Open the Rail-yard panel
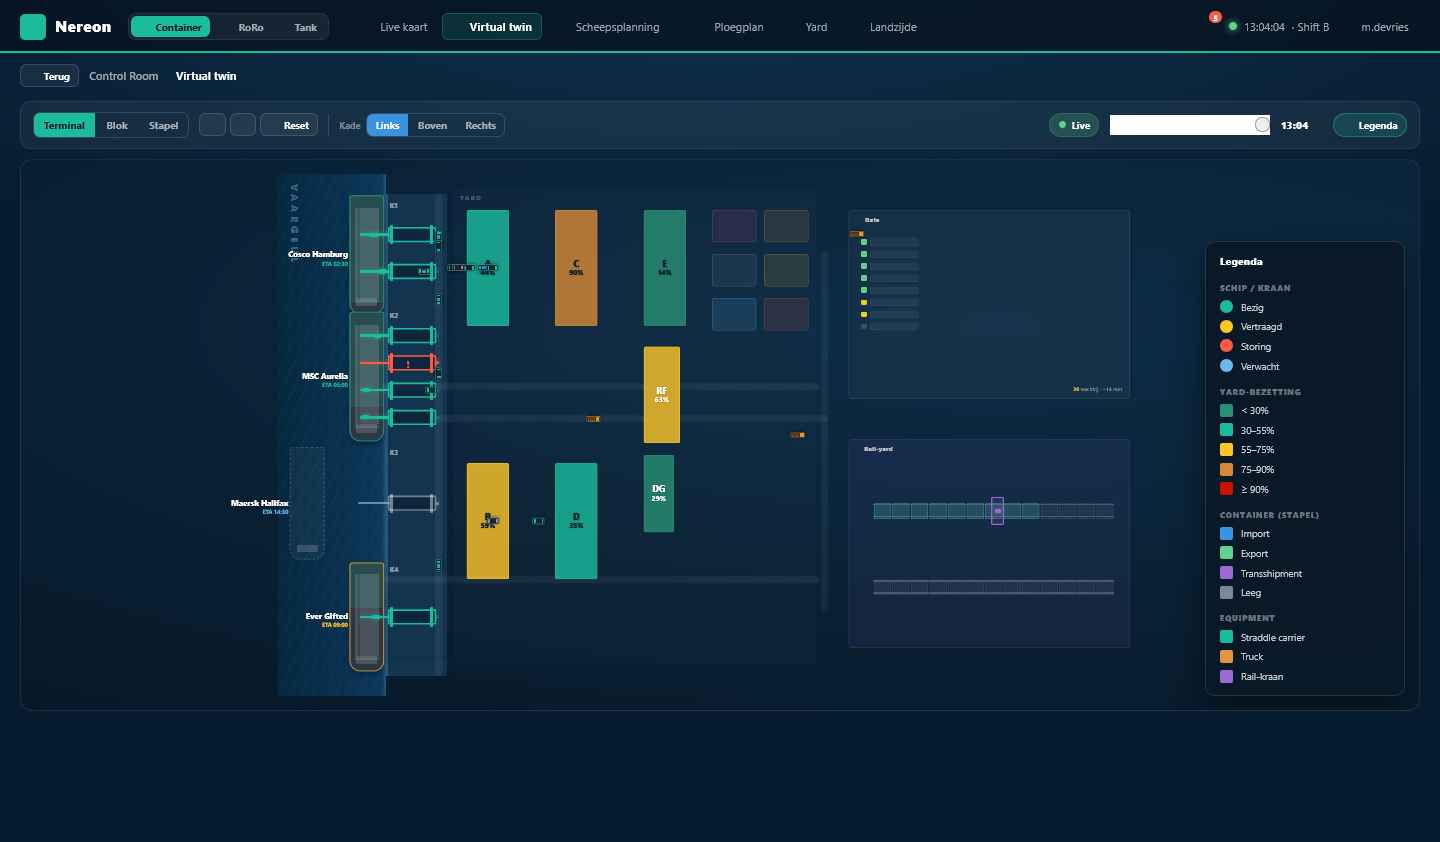Image resolution: width=1440 pixels, height=842 pixels. 989,543
